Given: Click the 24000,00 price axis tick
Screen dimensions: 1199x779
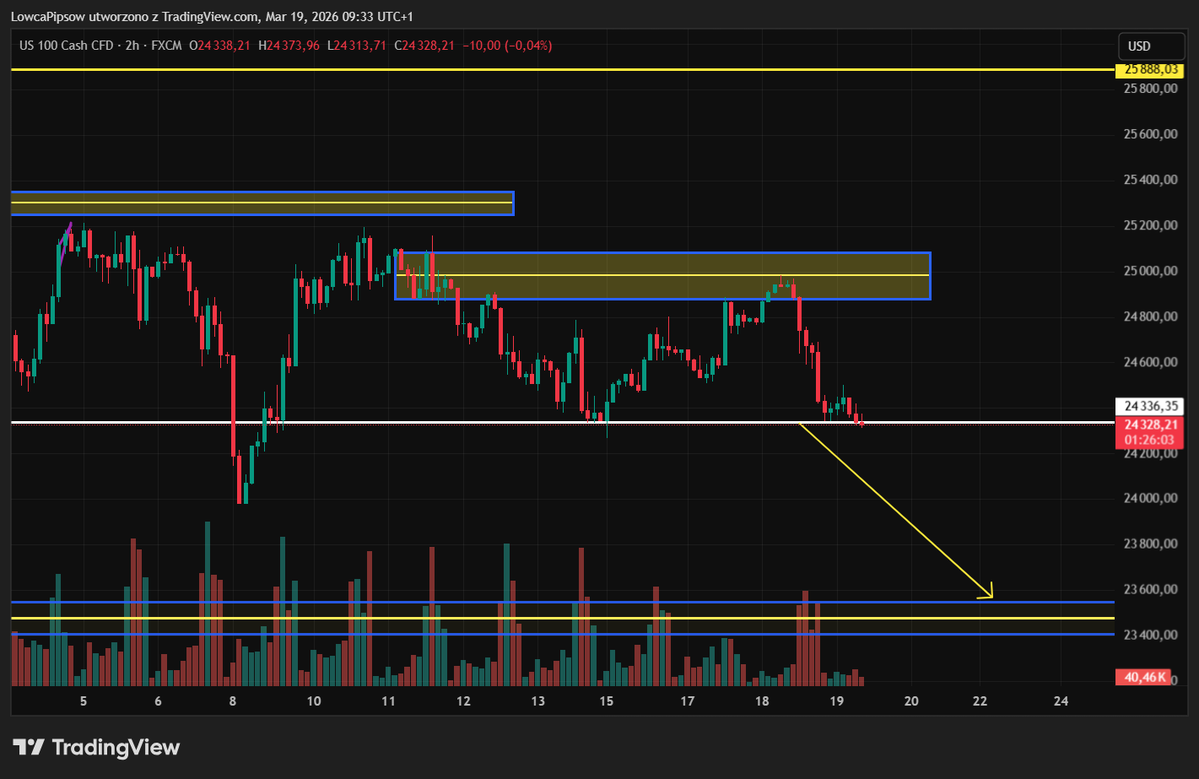Looking at the screenshot, I should tap(1150, 498).
